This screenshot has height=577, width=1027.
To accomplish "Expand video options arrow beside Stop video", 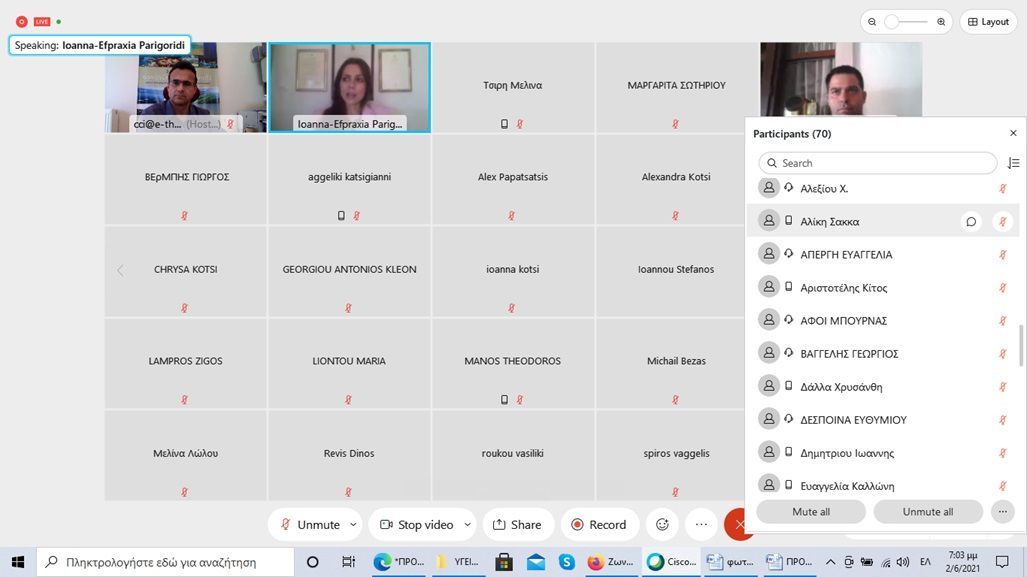I will (x=467, y=525).
